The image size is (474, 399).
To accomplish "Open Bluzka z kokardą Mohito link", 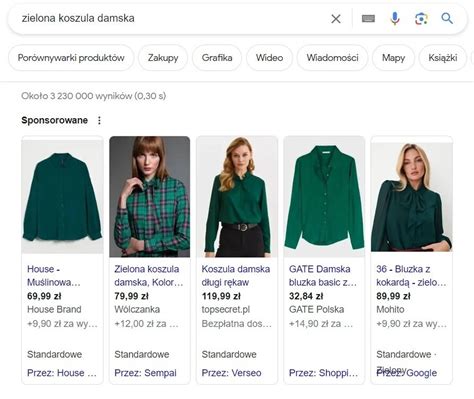I will 411,276.
